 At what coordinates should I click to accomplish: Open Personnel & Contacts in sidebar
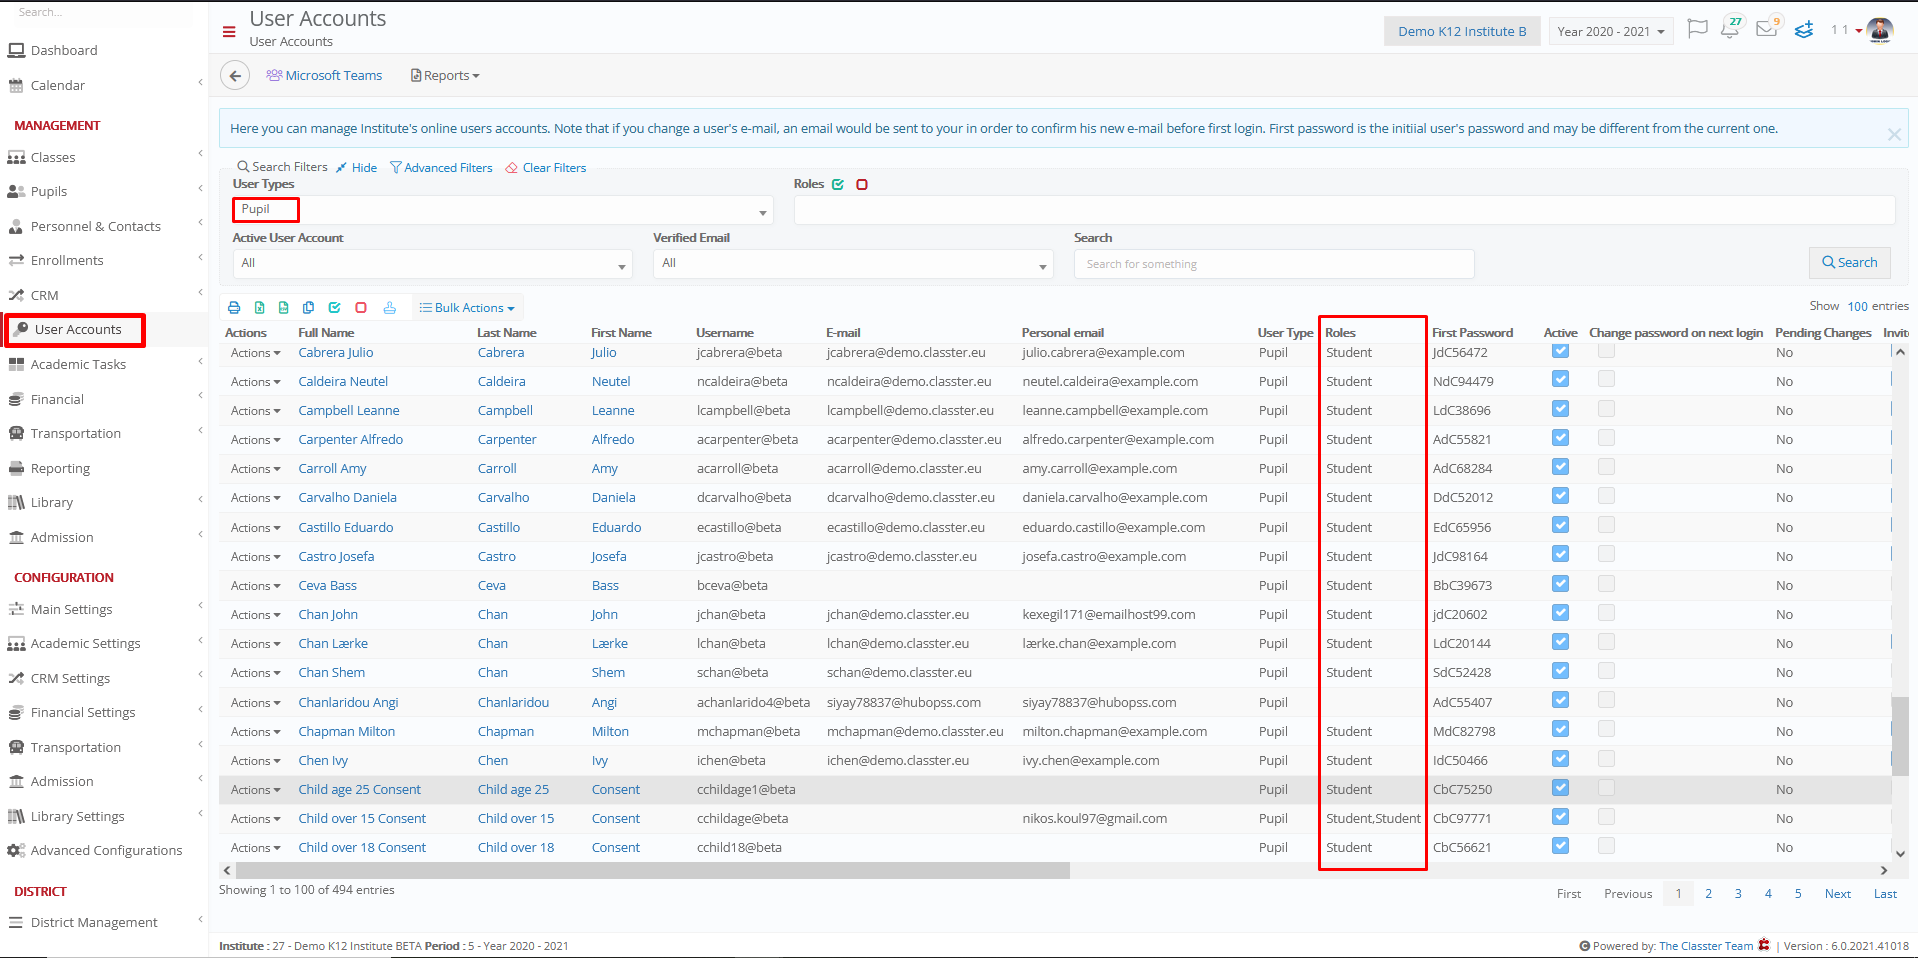point(96,226)
